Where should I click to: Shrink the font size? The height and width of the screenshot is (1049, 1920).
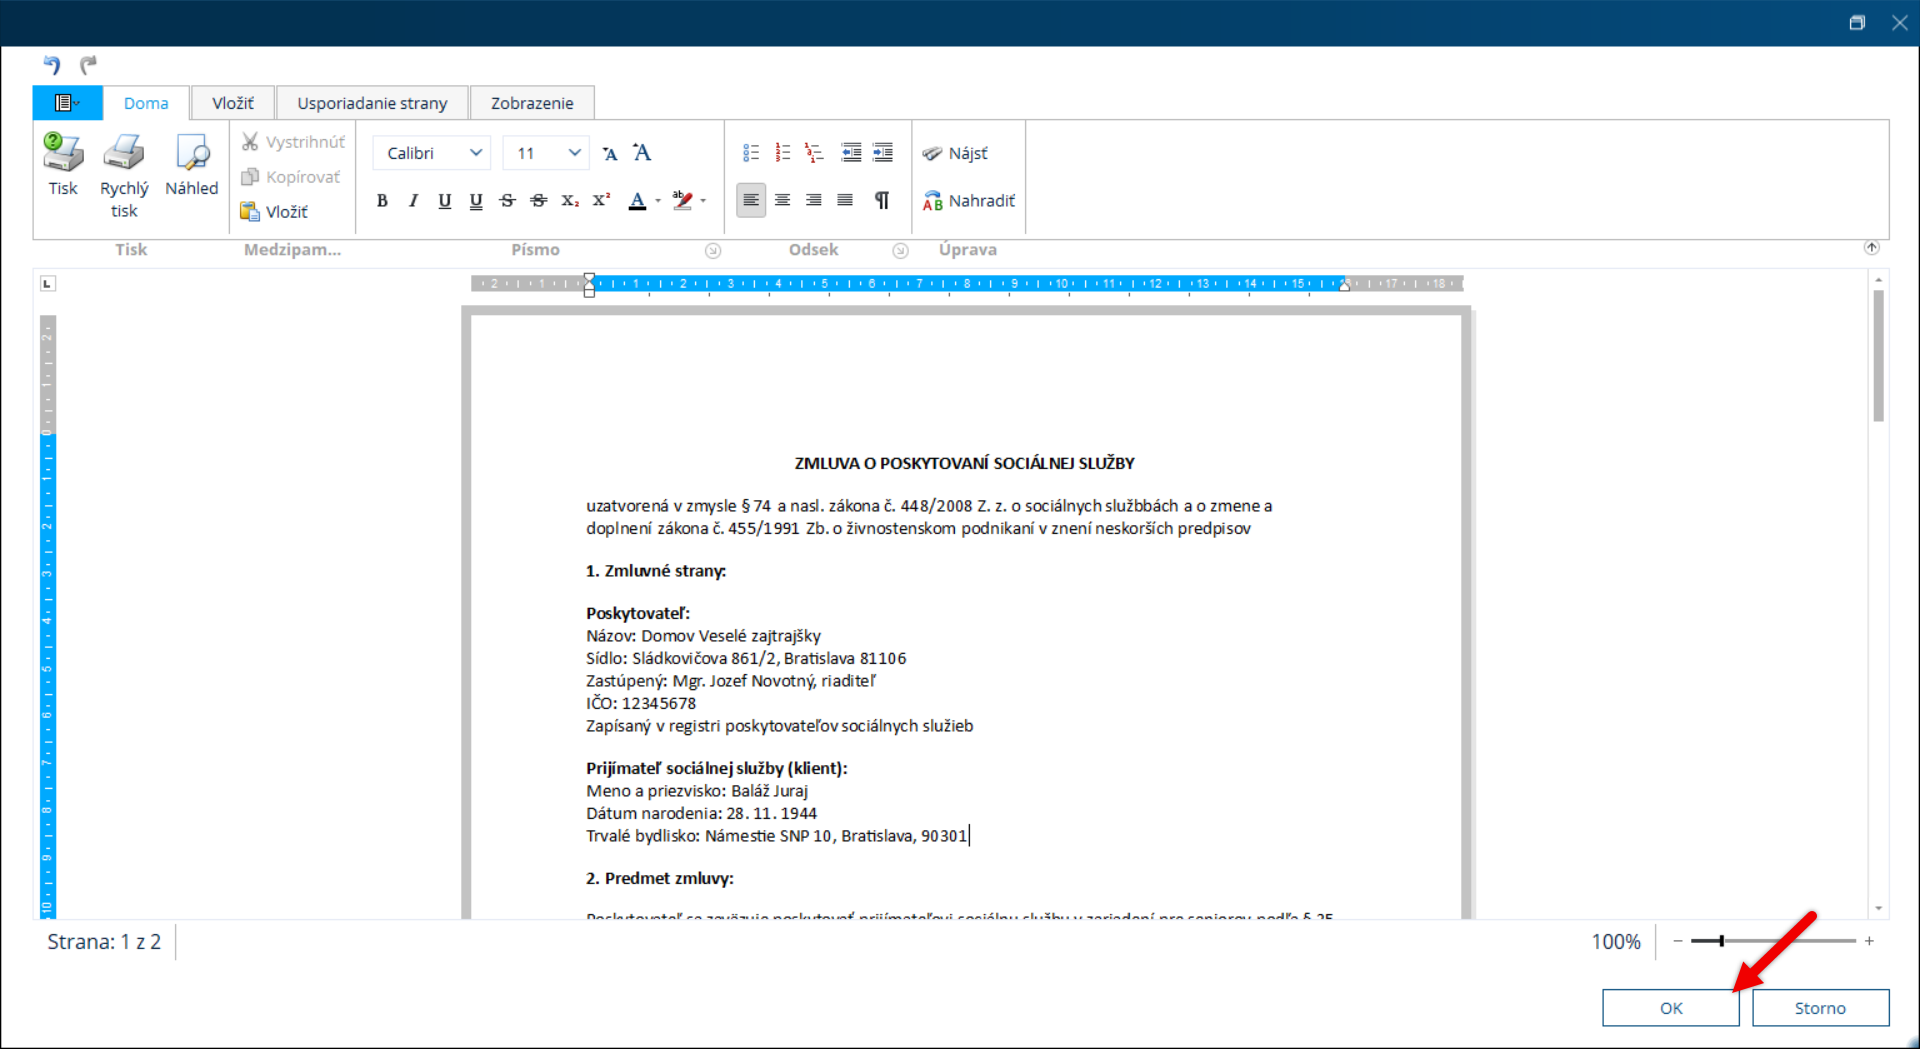[x=611, y=153]
